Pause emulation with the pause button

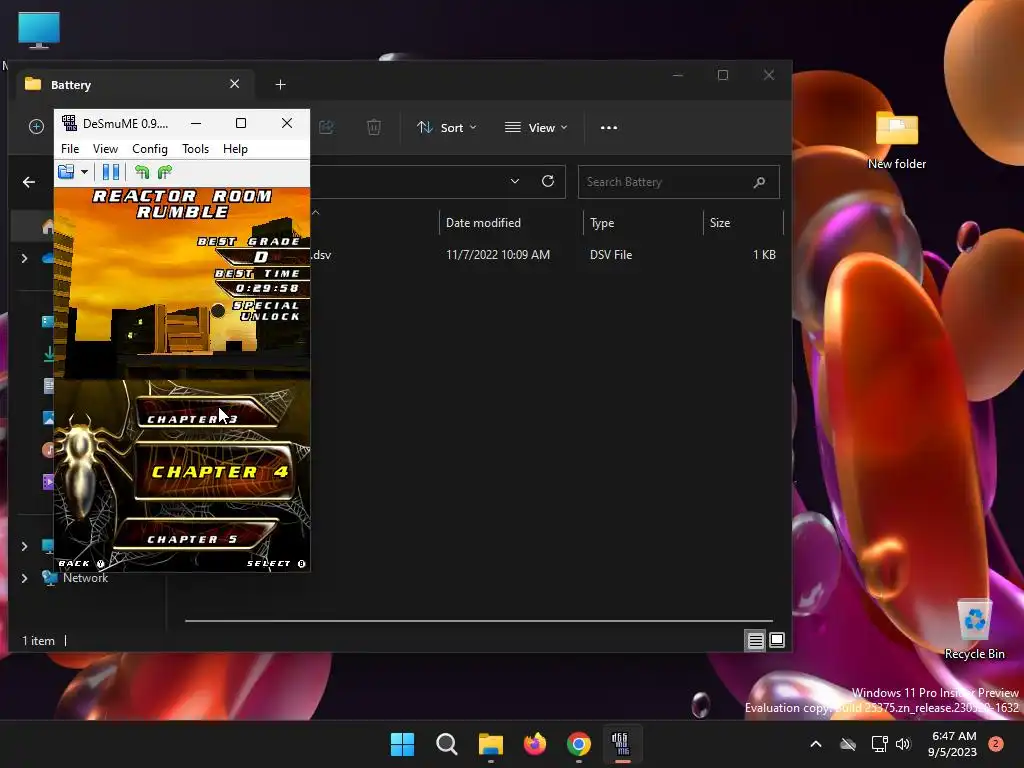pyautogui.click(x=110, y=172)
